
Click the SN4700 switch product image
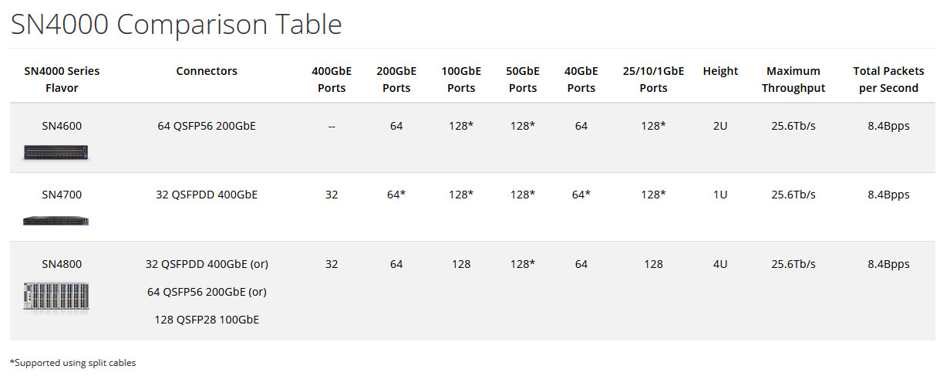[56, 221]
